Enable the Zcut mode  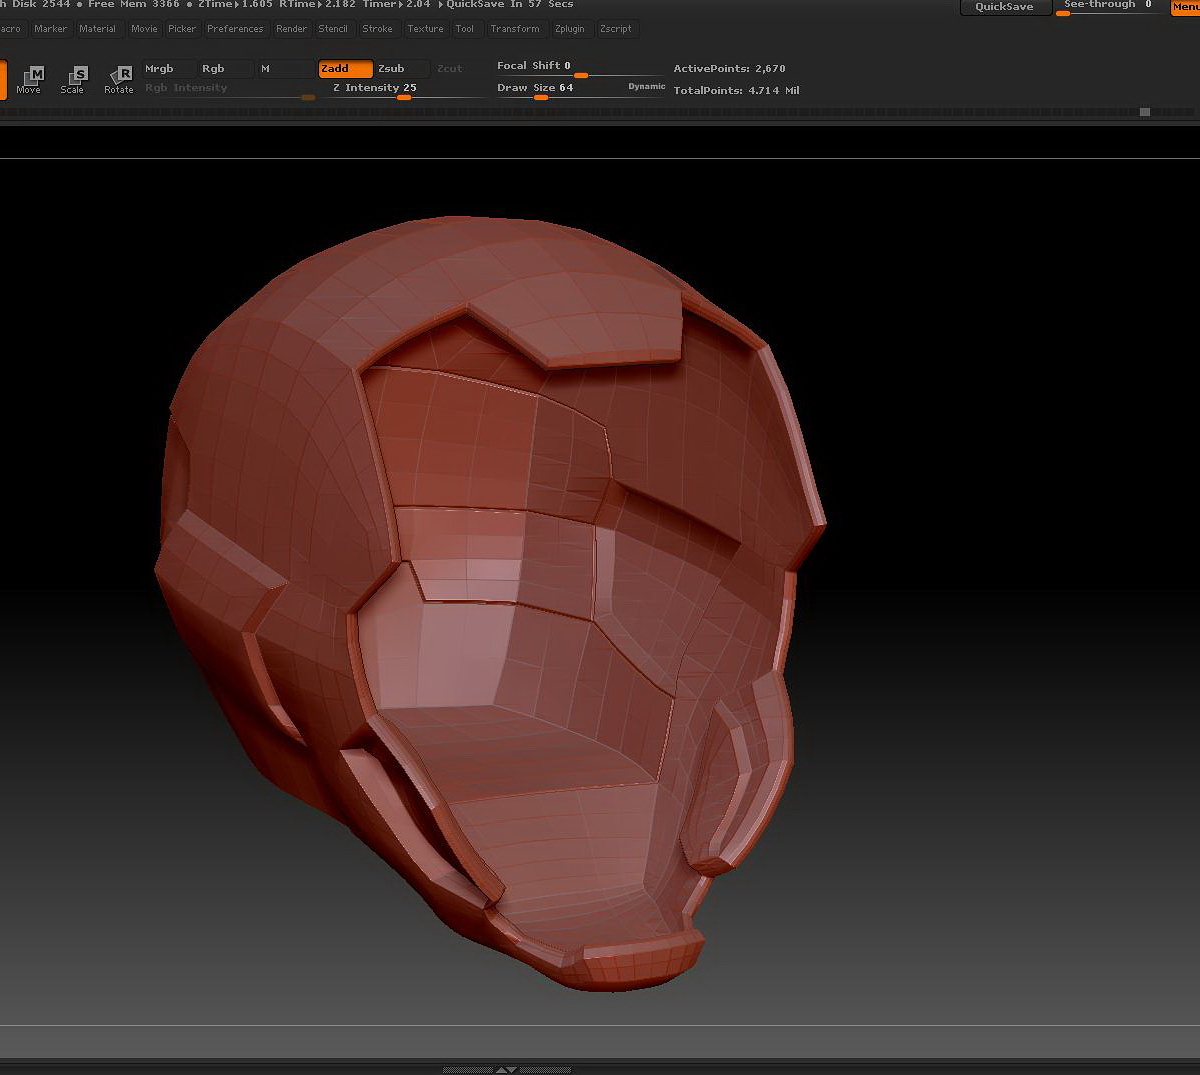pyautogui.click(x=449, y=69)
